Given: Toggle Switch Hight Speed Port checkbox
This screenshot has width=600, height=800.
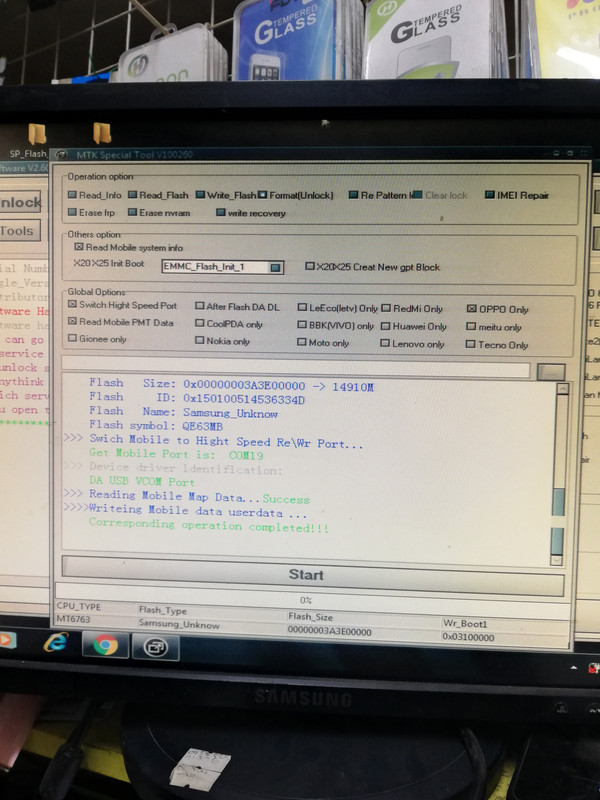Looking at the screenshot, I should [72, 305].
